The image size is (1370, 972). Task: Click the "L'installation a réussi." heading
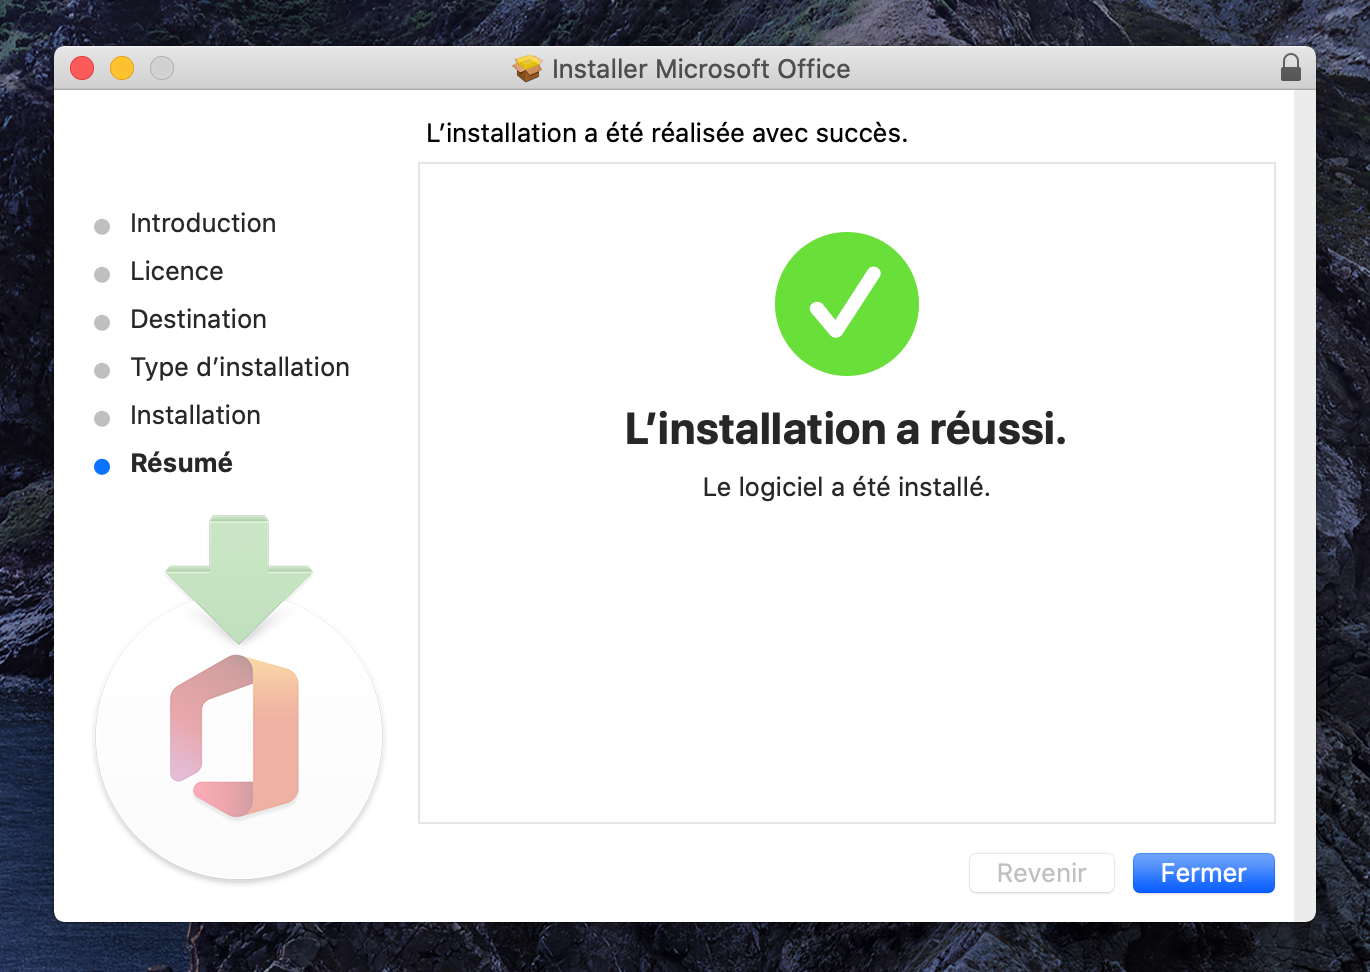click(845, 429)
